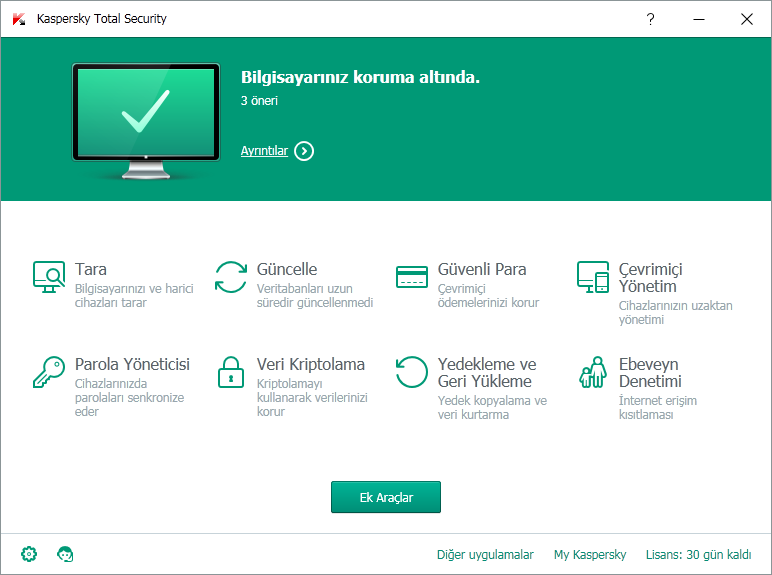Image resolution: width=772 pixels, height=575 pixels.
Task: Select the Çevrimiçi Yönetim heading
Action: point(650,278)
